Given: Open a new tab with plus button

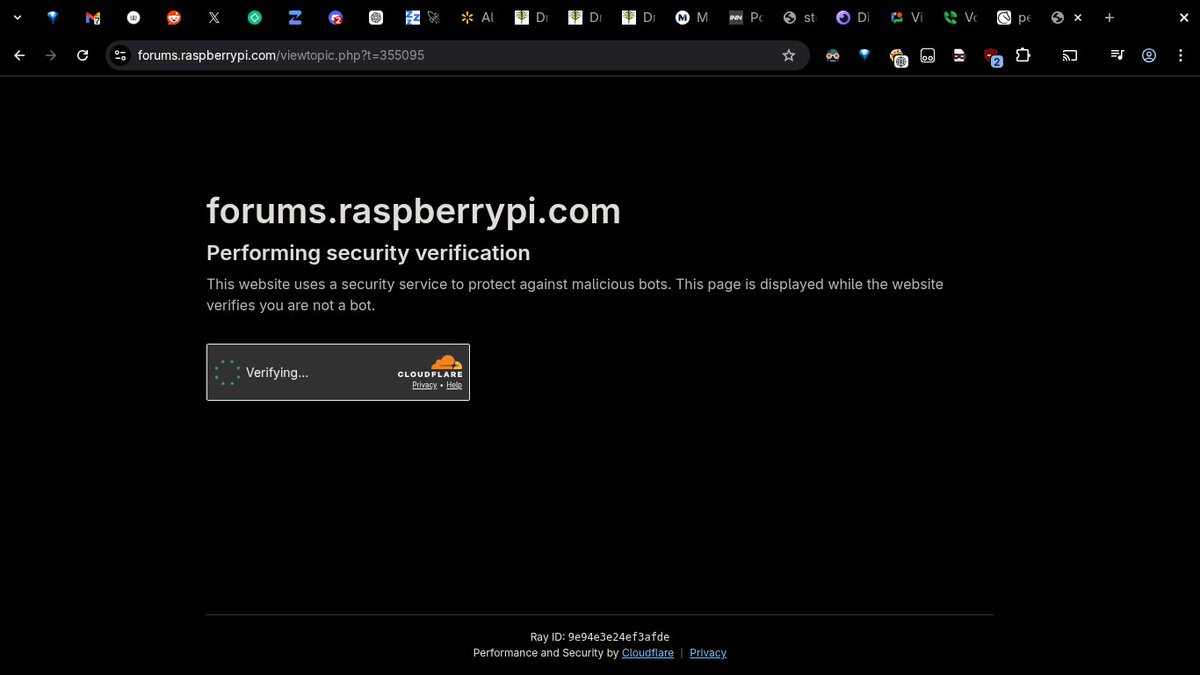Looking at the screenshot, I should 1109,18.
